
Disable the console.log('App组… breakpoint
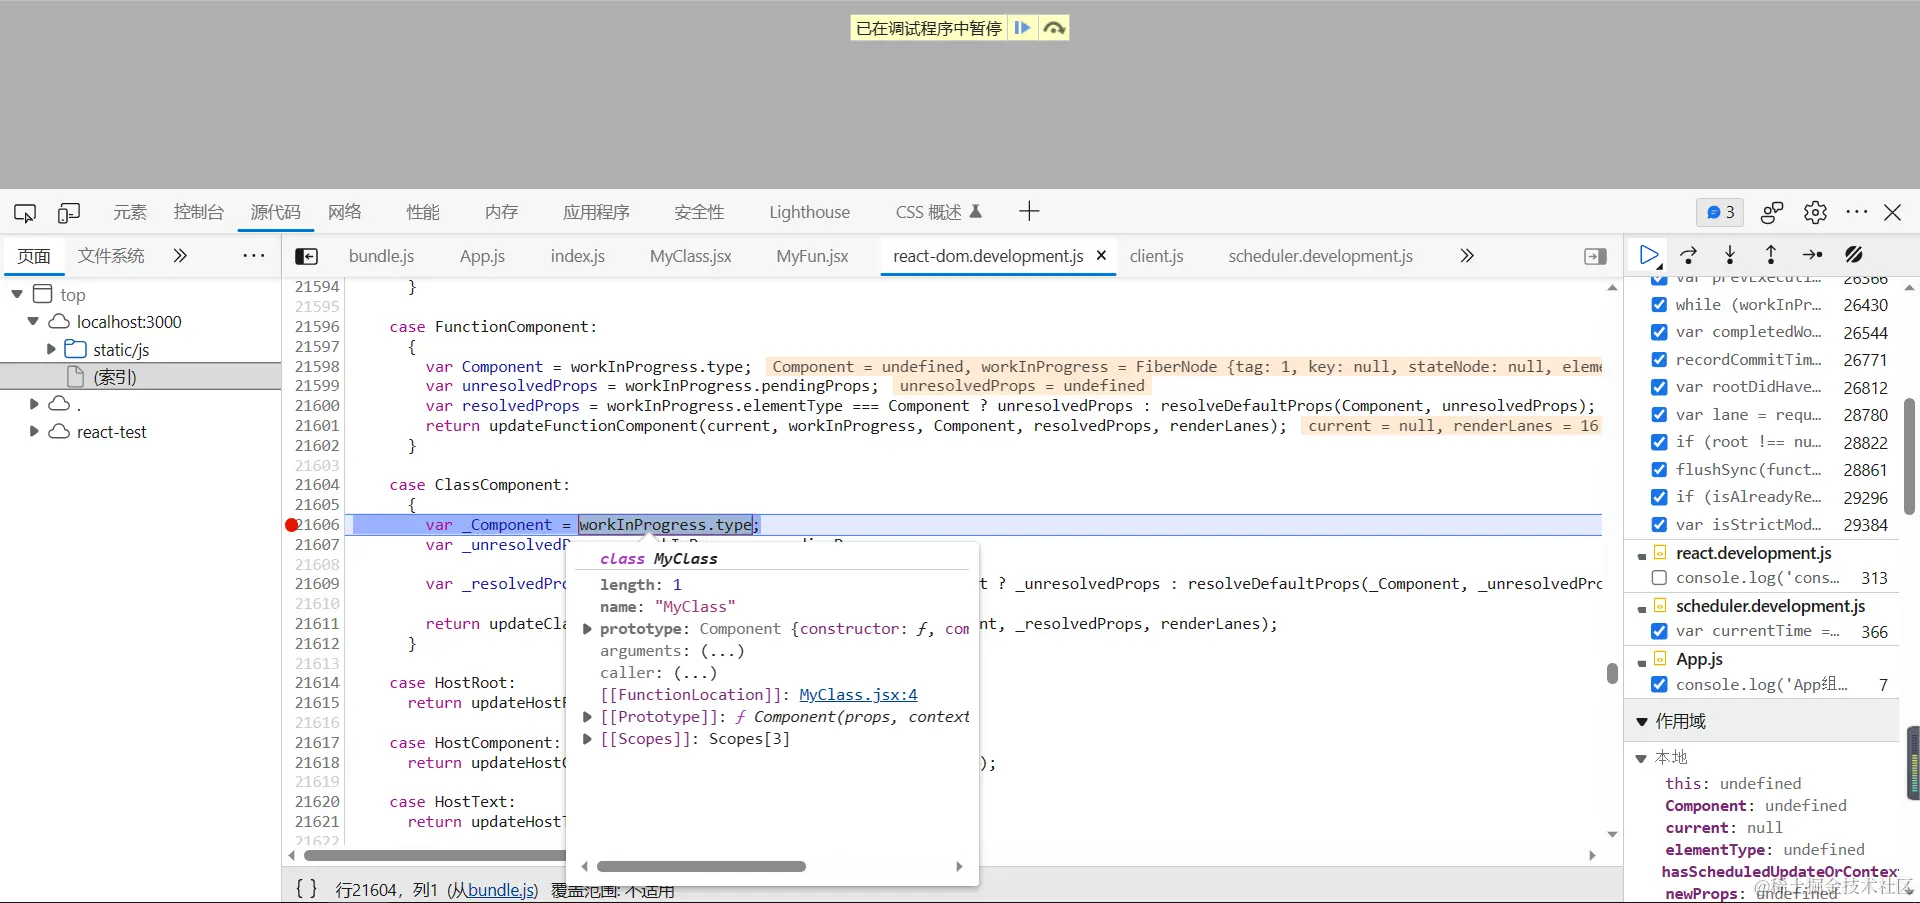[1659, 684]
